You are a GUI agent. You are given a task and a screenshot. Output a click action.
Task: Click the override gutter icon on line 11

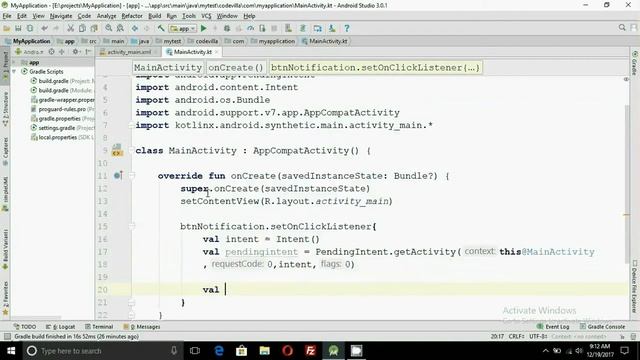pos(118,176)
